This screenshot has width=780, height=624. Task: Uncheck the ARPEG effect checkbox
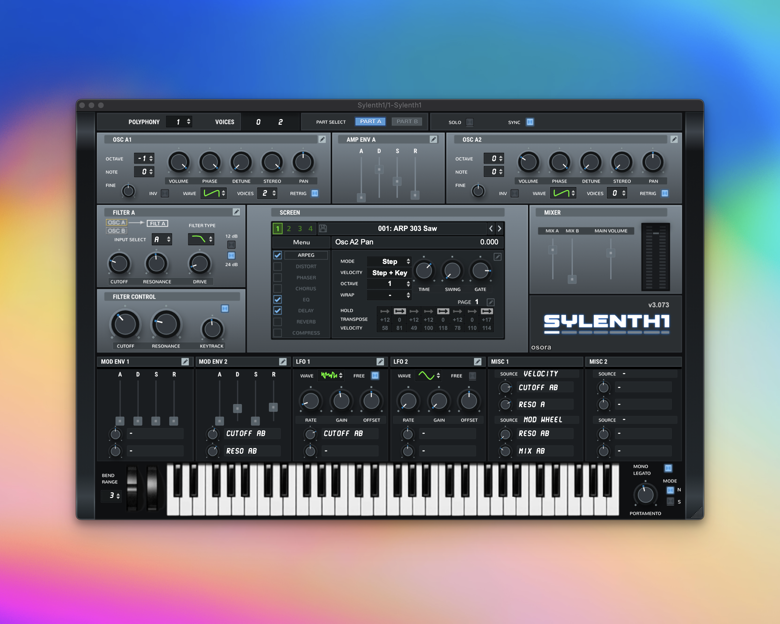click(278, 255)
